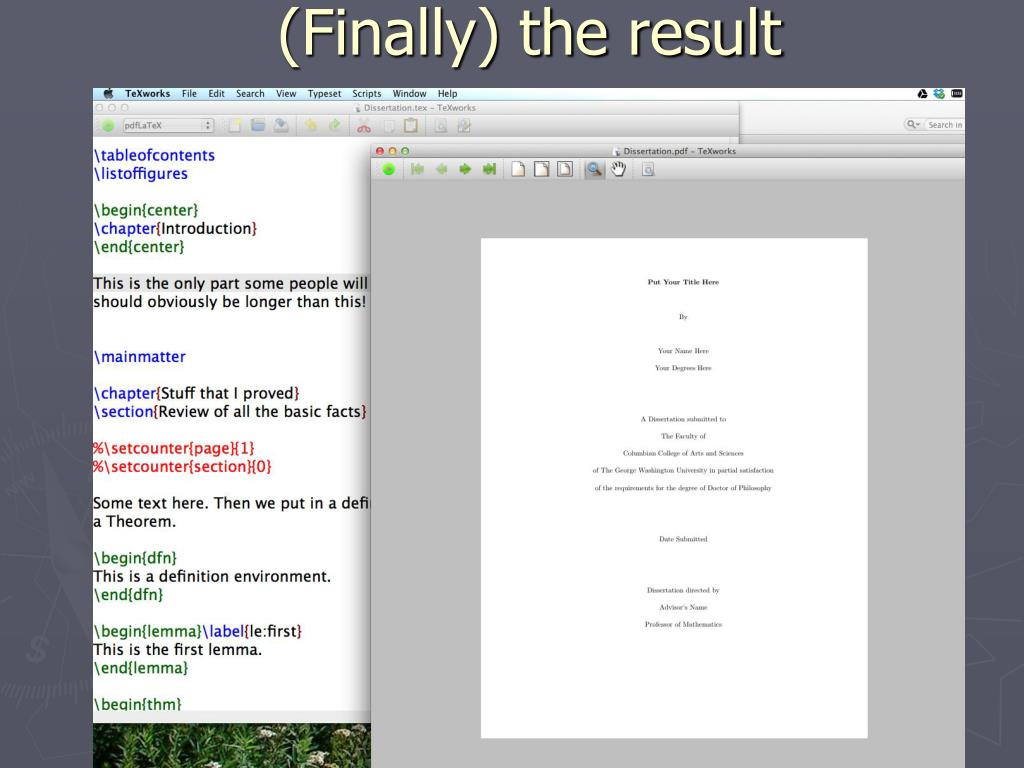Click the Undo icon in editor toolbar
1024x768 pixels.
(311, 125)
